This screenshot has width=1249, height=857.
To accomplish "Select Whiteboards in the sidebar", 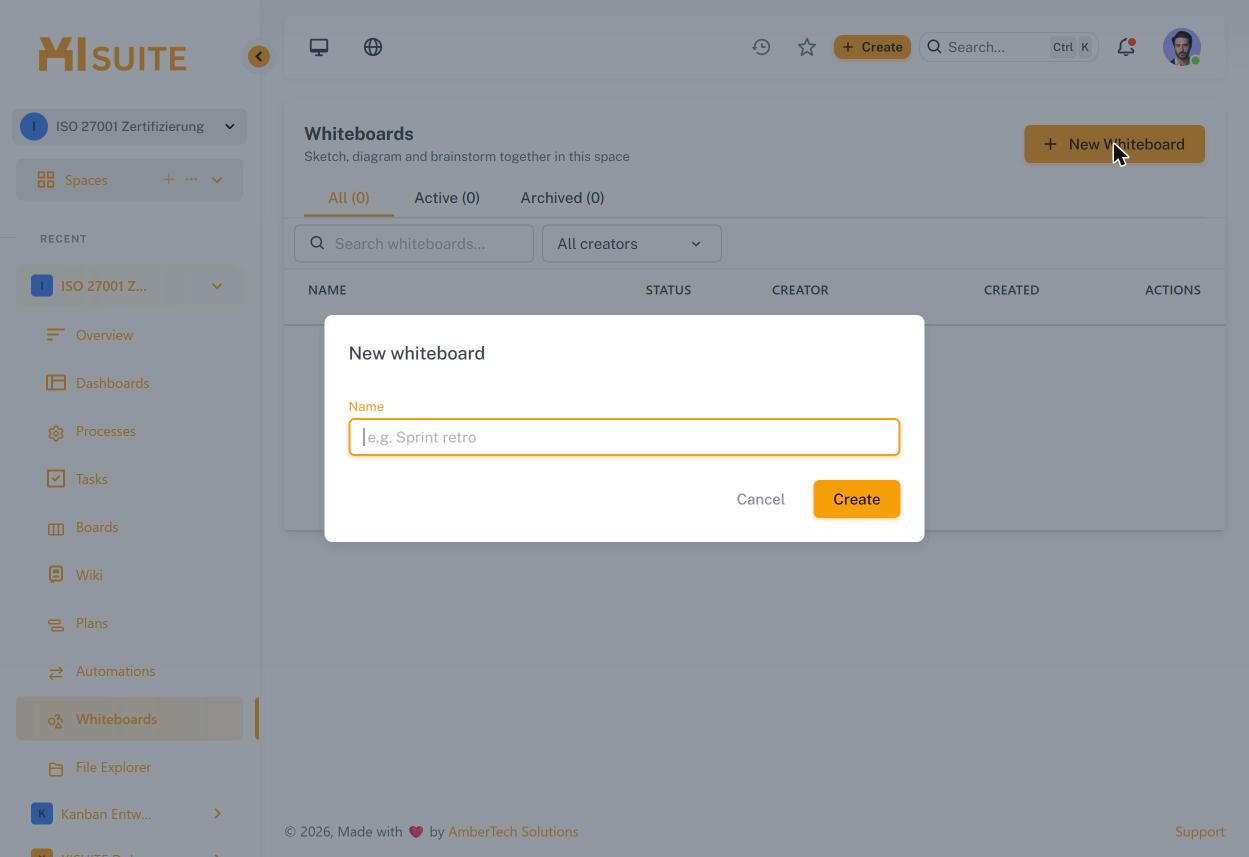I will click(130, 719).
